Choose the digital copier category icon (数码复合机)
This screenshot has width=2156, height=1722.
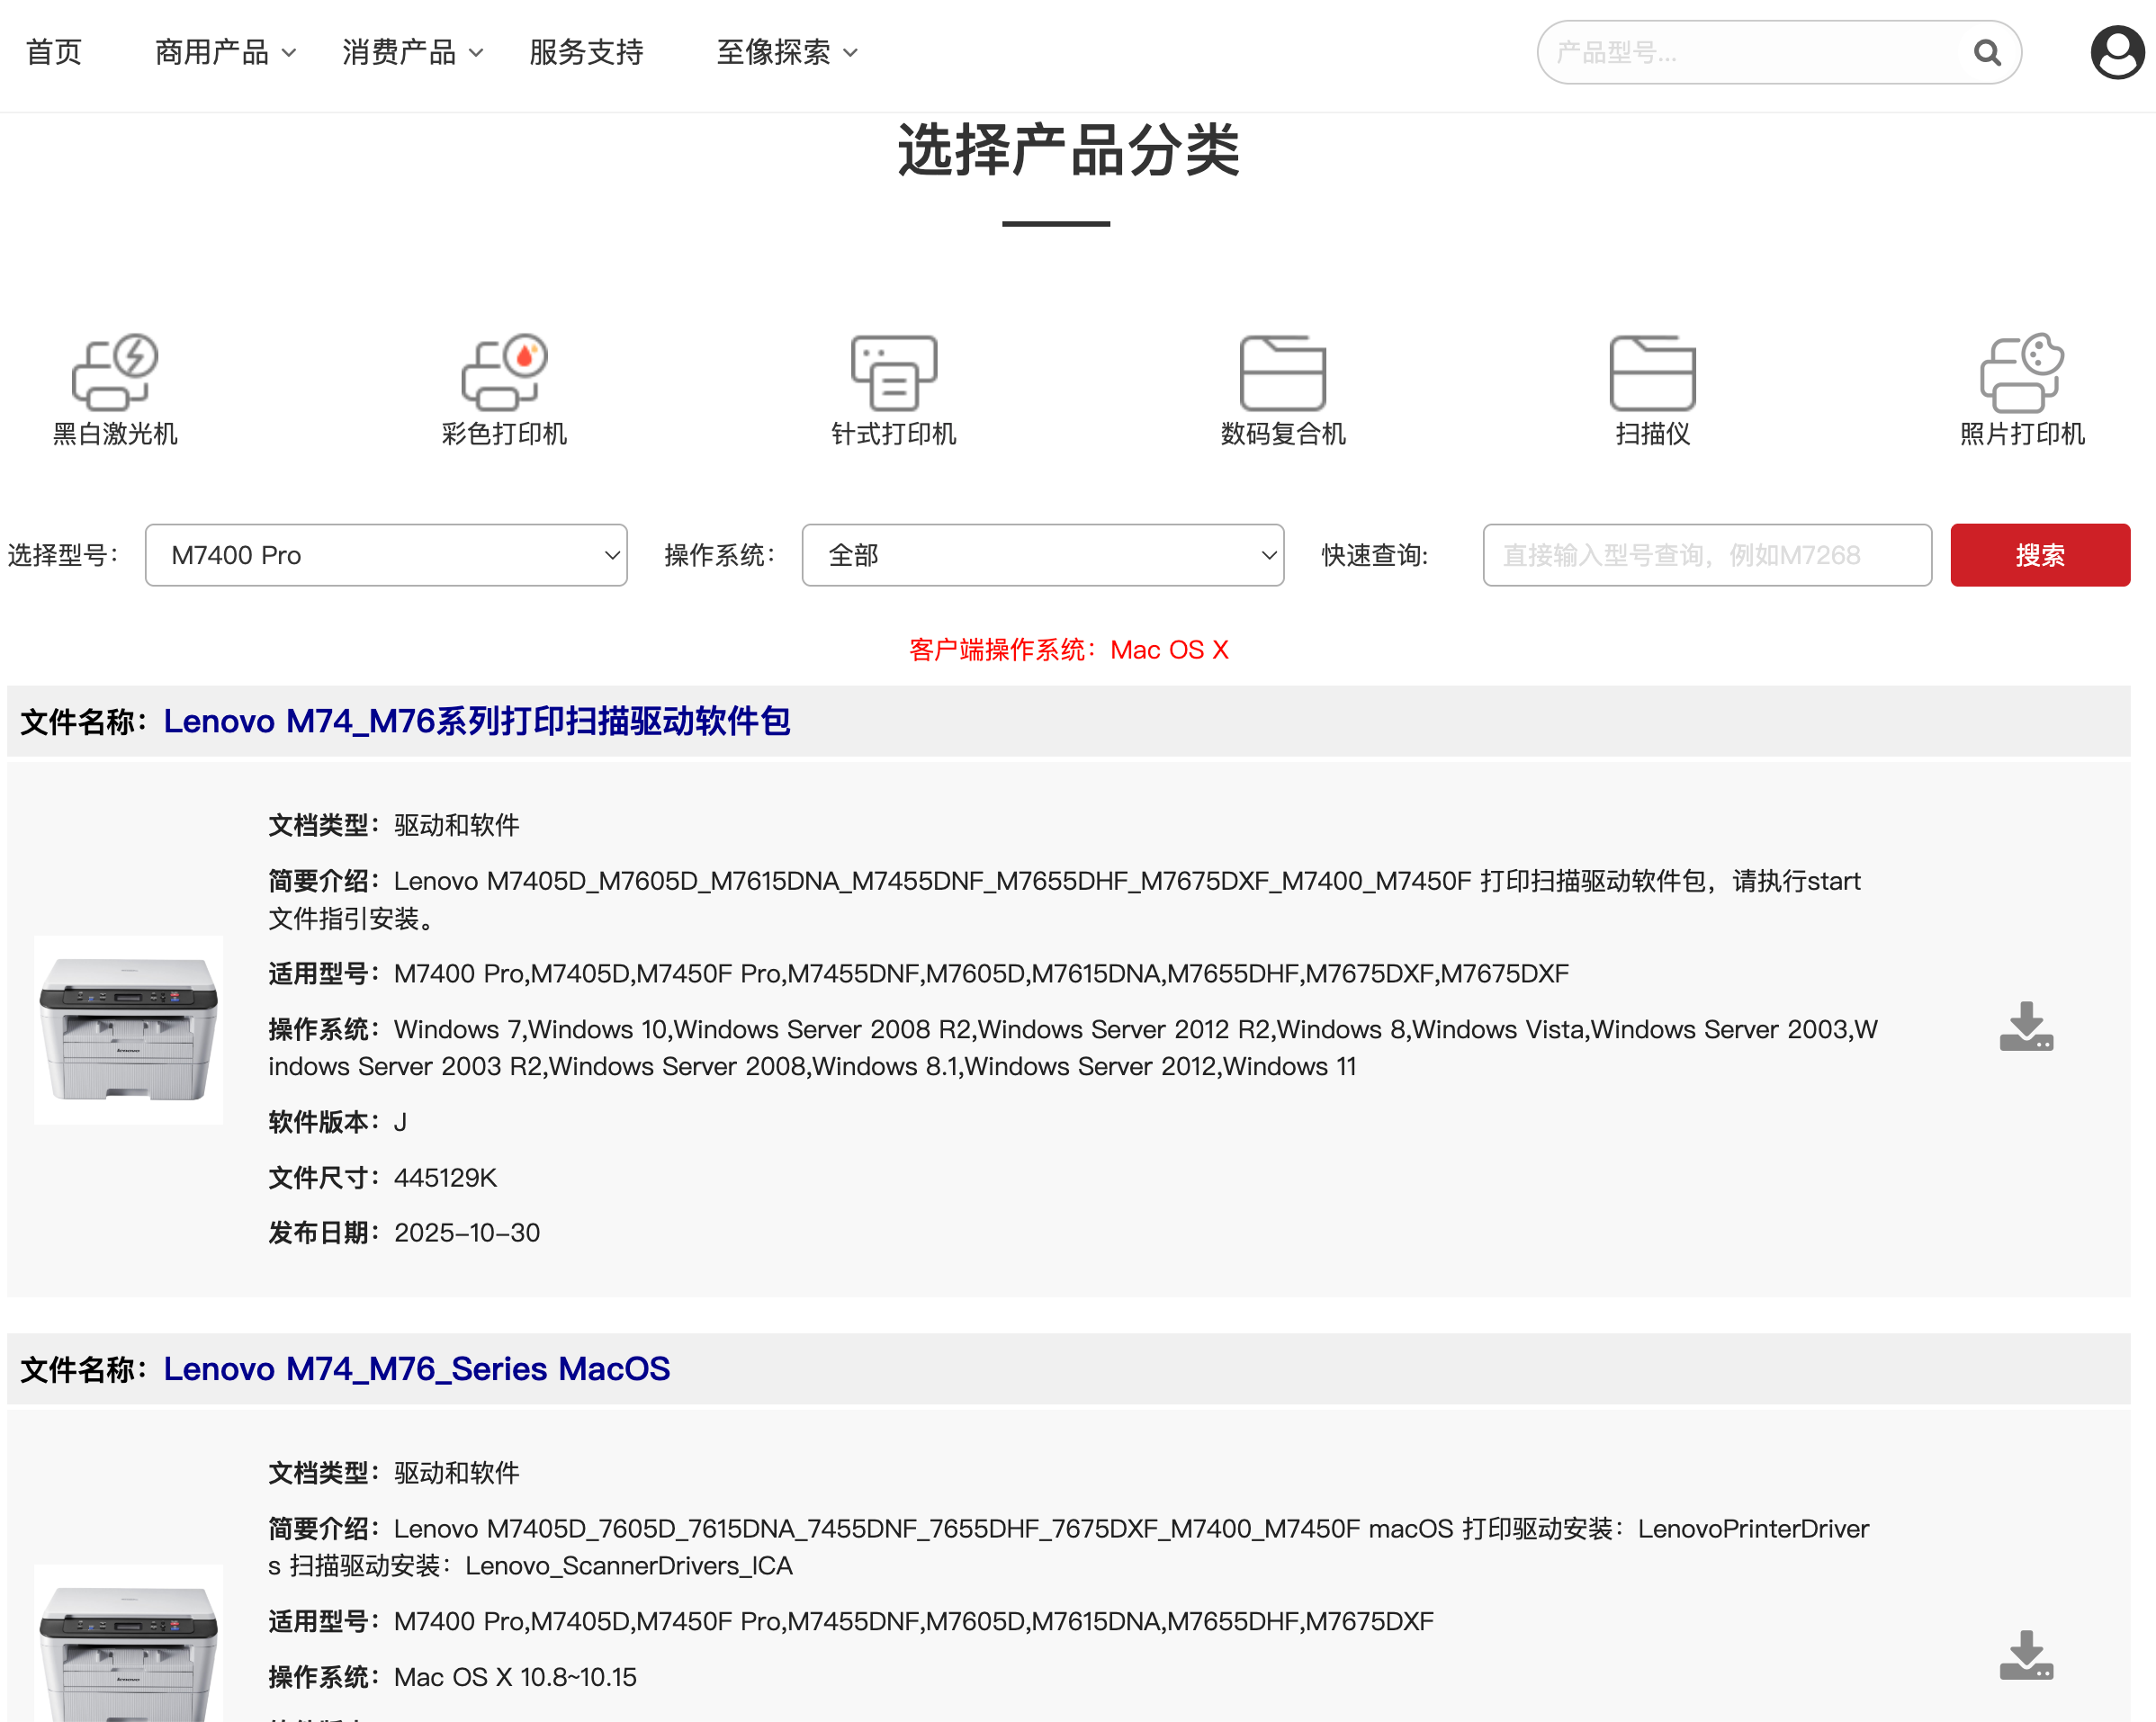[1282, 372]
